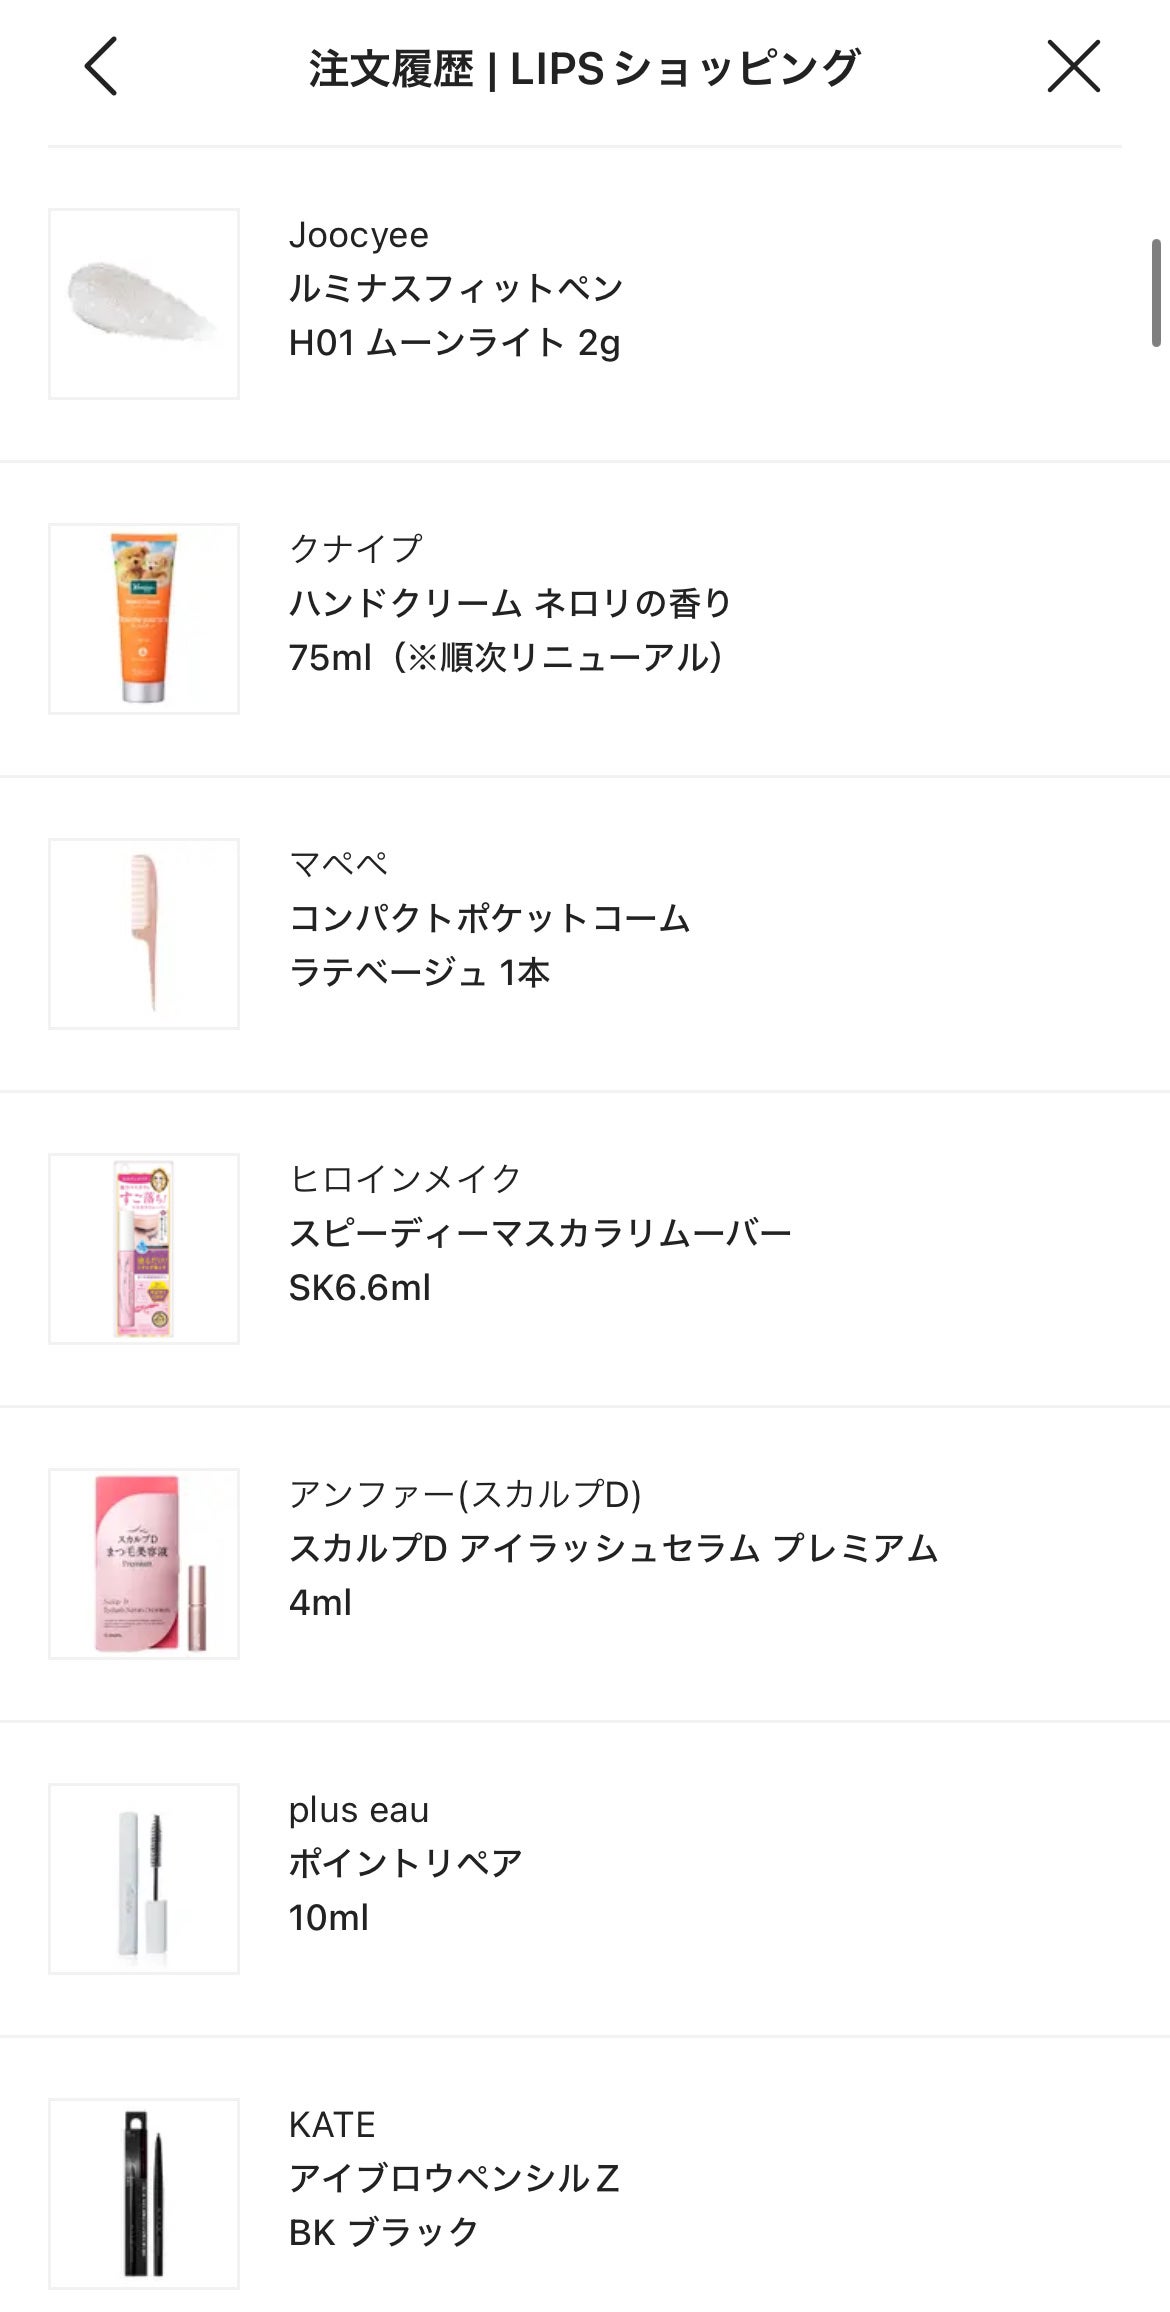Select the コンパクトポケットコーム product
Screen dimensions: 1170x2312
489,918
